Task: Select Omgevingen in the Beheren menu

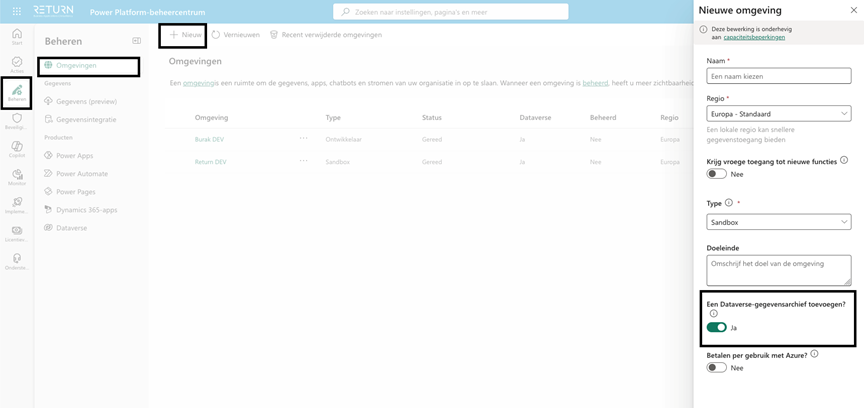Action: click(76, 66)
